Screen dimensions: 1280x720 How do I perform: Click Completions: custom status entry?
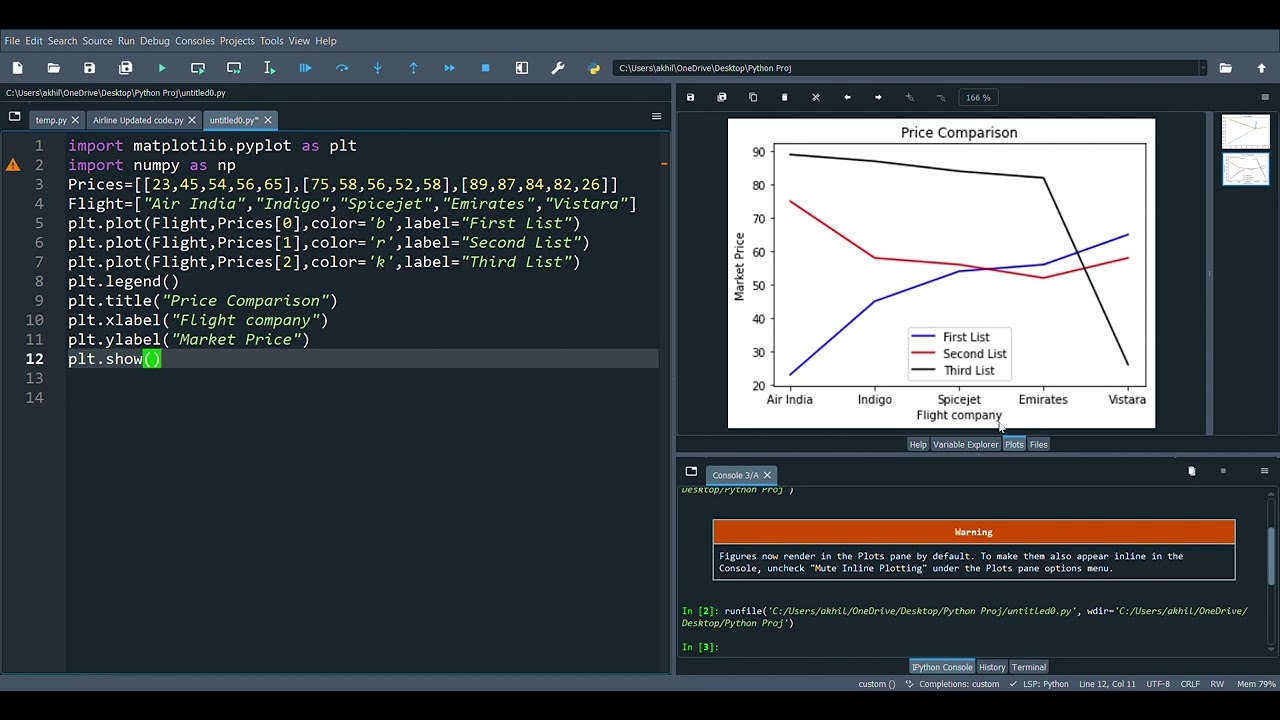coord(953,684)
